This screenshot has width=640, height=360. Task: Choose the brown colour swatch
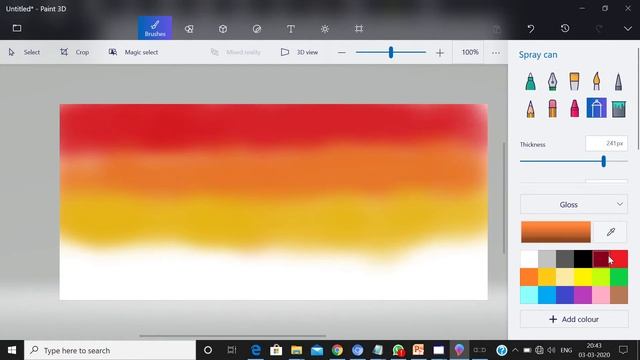pos(619,295)
